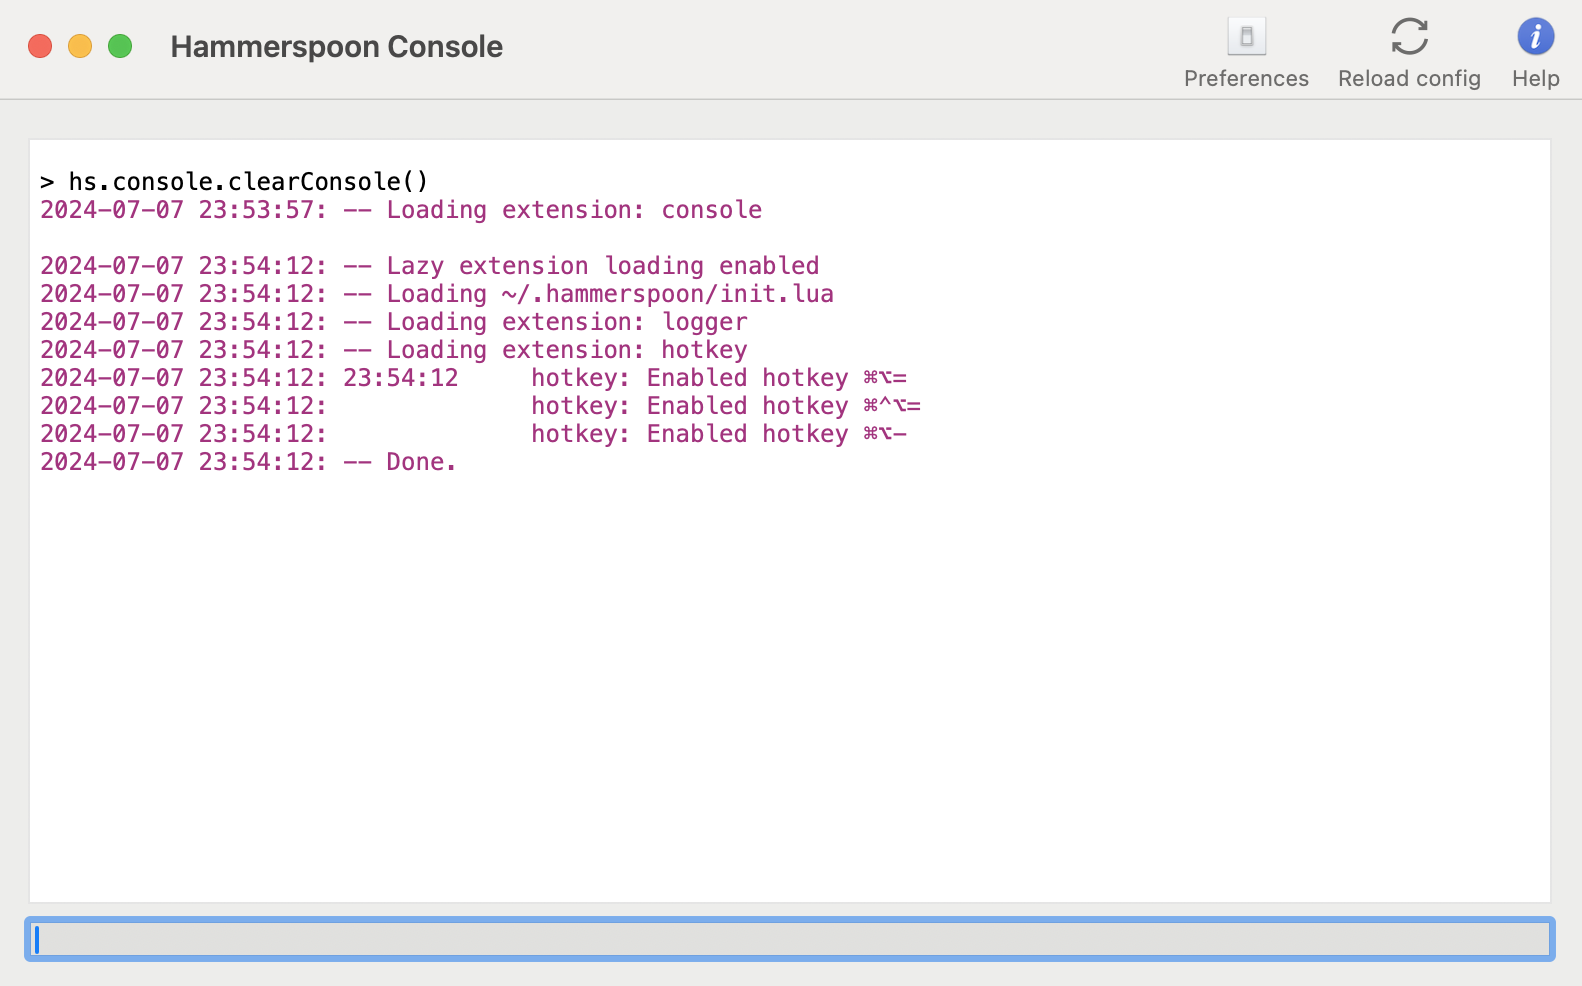Close the Hammerspoon Console window
This screenshot has height=986, width=1582.
(x=40, y=46)
